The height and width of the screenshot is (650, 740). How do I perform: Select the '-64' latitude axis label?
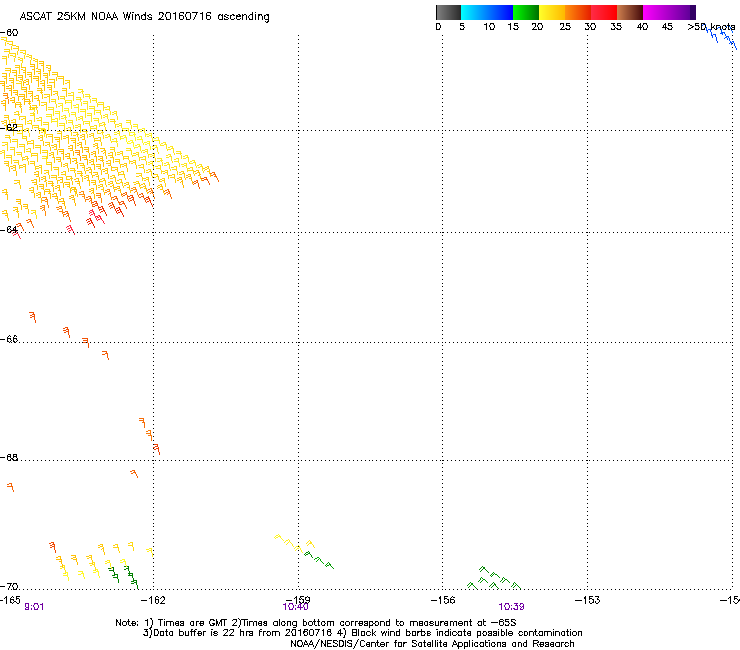click(9, 229)
